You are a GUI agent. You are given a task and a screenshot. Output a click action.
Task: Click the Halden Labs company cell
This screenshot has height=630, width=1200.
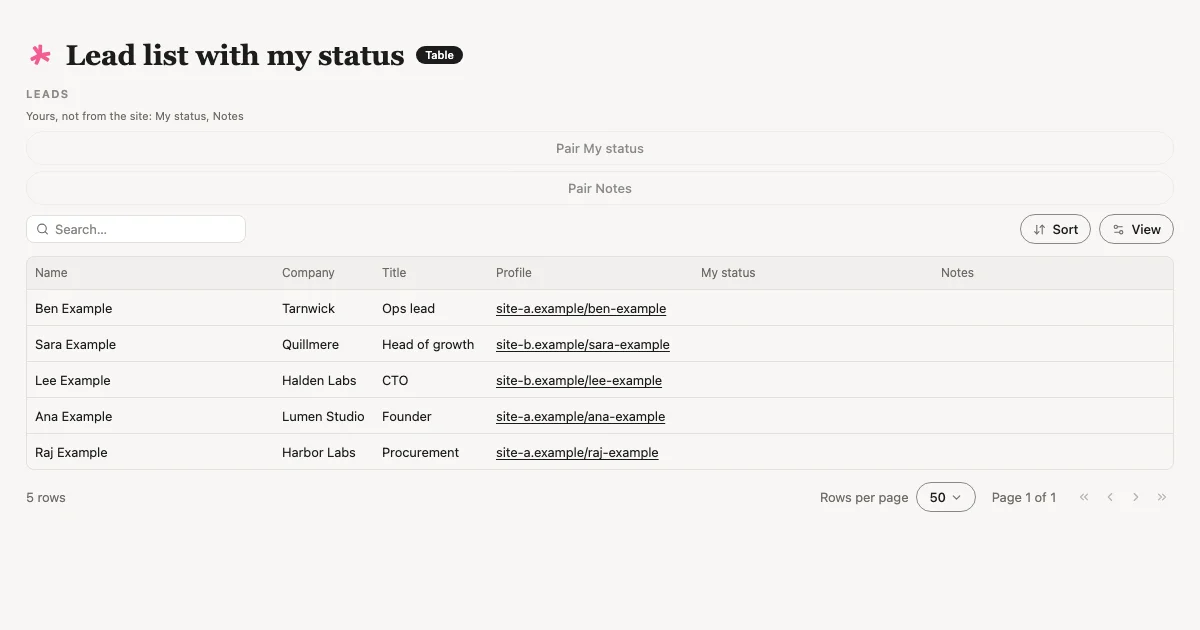tap(319, 380)
